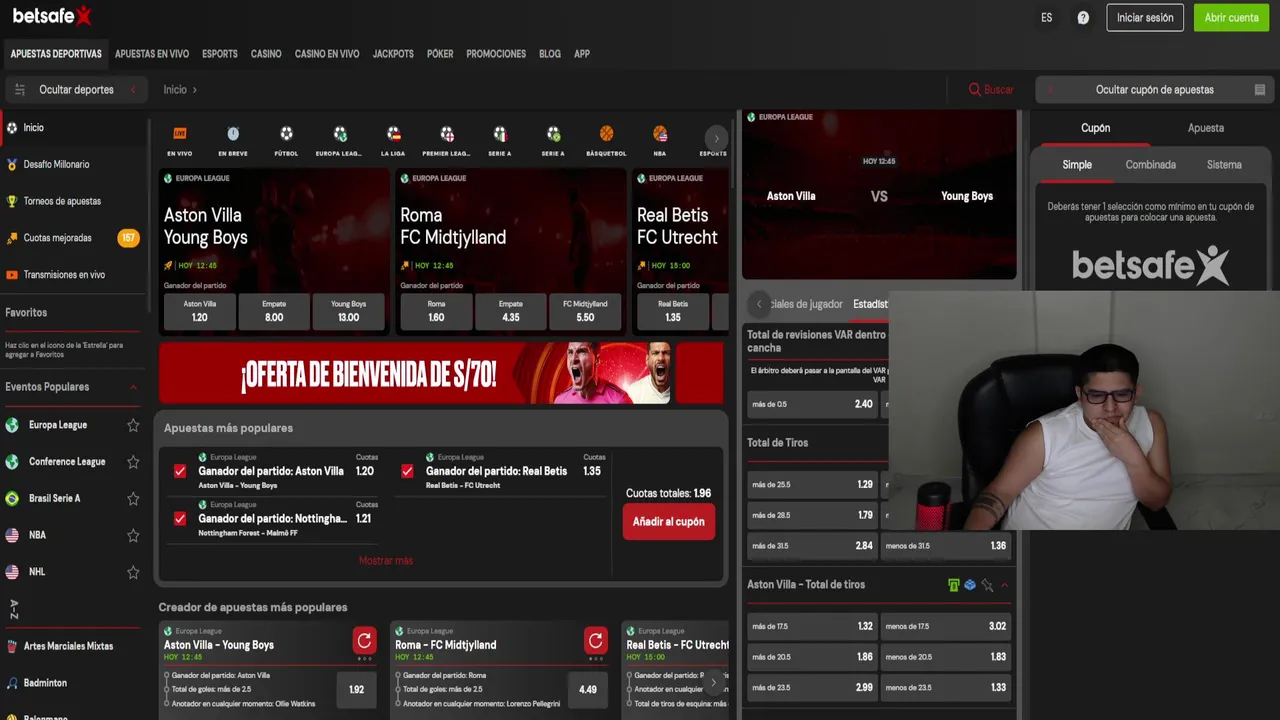This screenshot has height=720, width=1280.
Task: Switch to Apuesta tab in coupon
Action: point(1206,128)
